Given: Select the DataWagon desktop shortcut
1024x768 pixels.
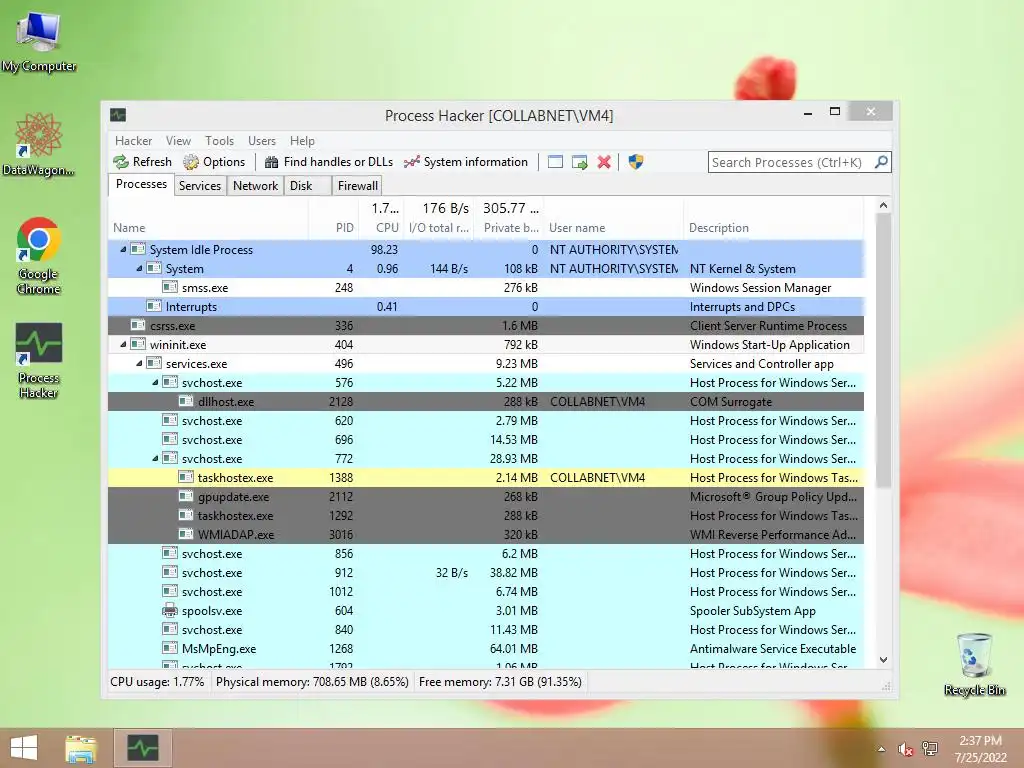Looking at the screenshot, I should (39, 144).
